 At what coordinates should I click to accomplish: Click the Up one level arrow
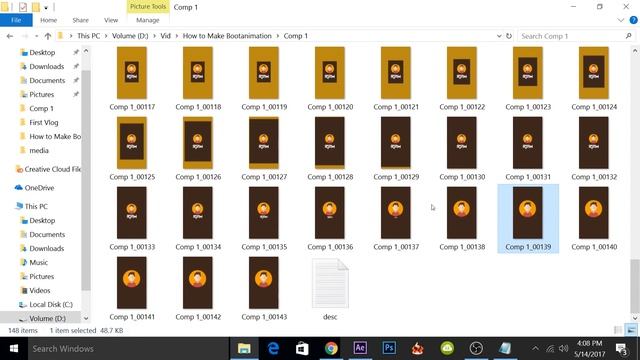coord(48,36)
